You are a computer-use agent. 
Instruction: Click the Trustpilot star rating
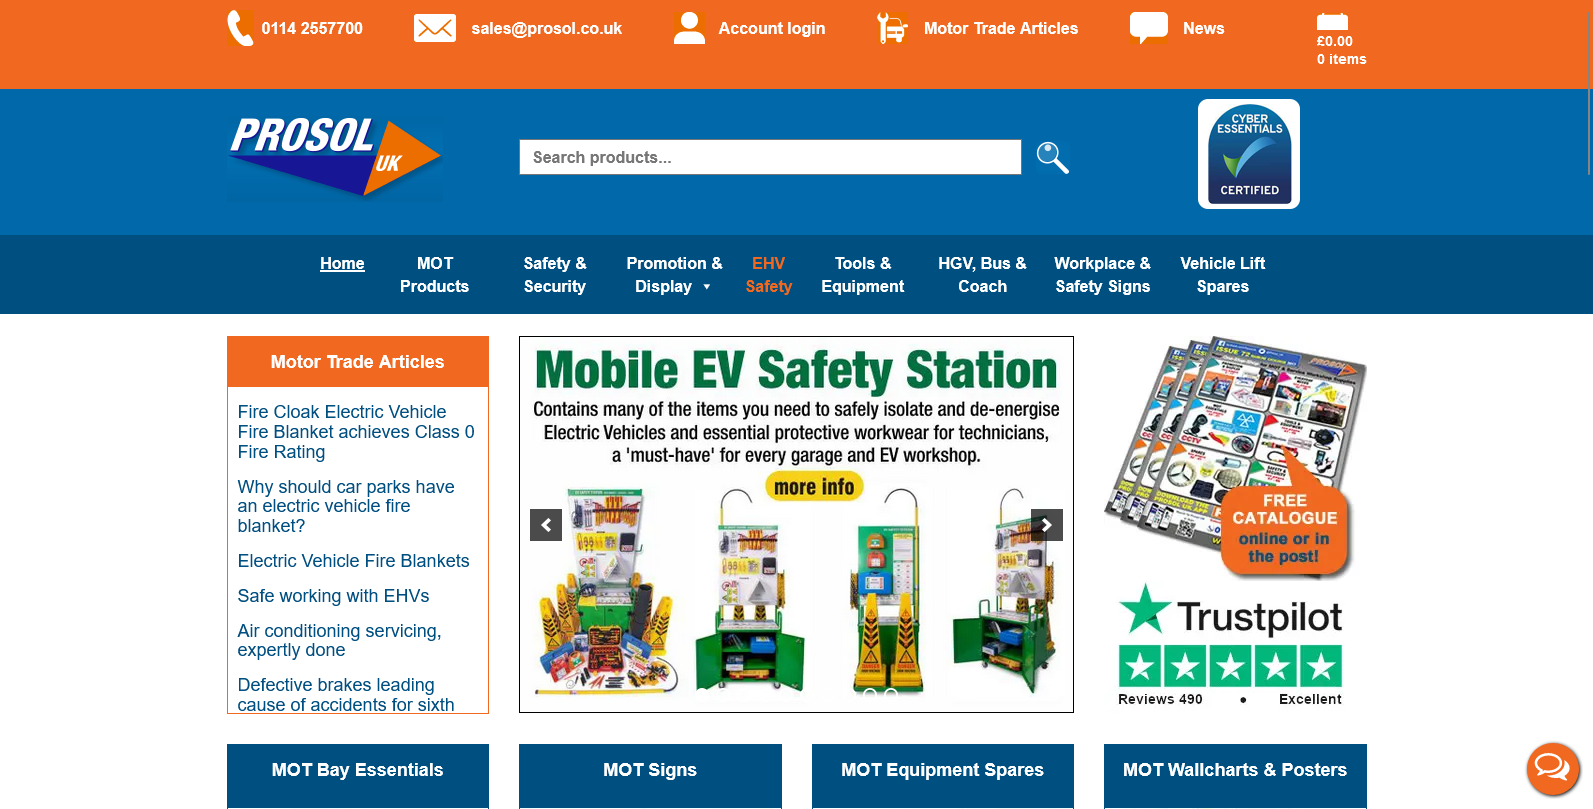[1230, 666]
